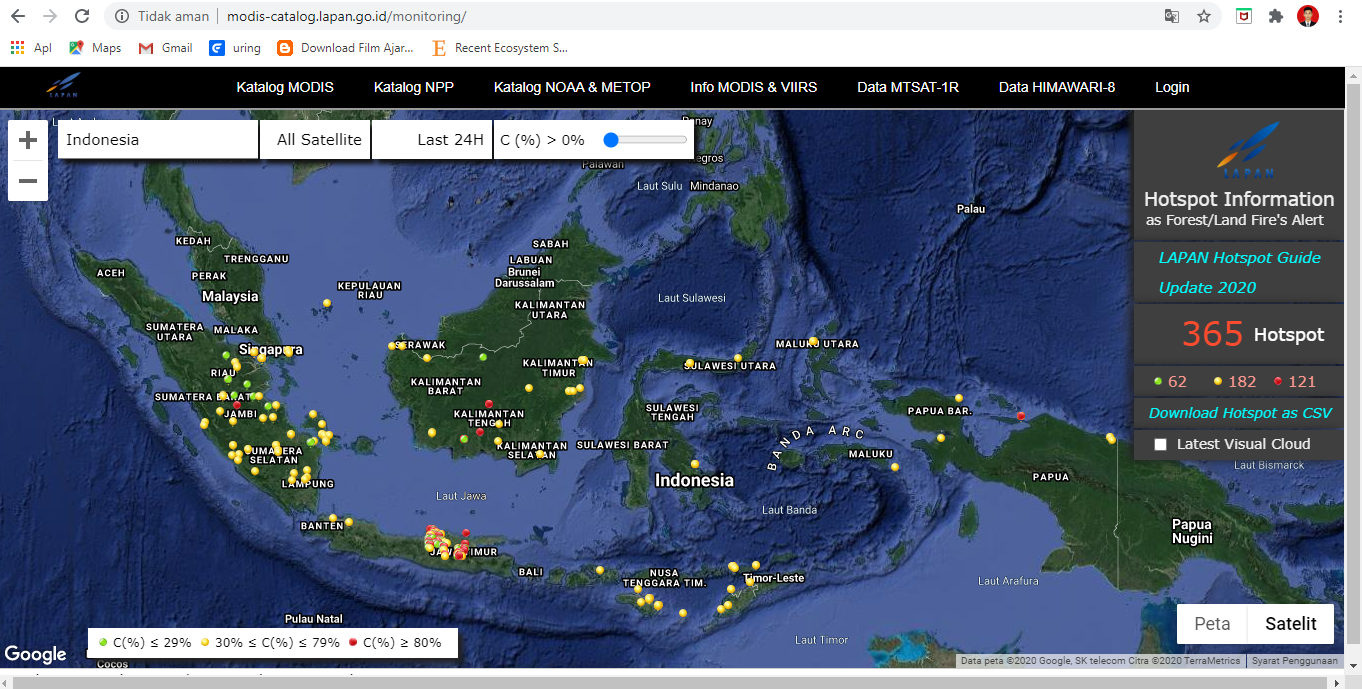Click the 'C(%) ≥ 80%' legend entry
This screenshot has height=689, width=1362.
coord(395,643)
